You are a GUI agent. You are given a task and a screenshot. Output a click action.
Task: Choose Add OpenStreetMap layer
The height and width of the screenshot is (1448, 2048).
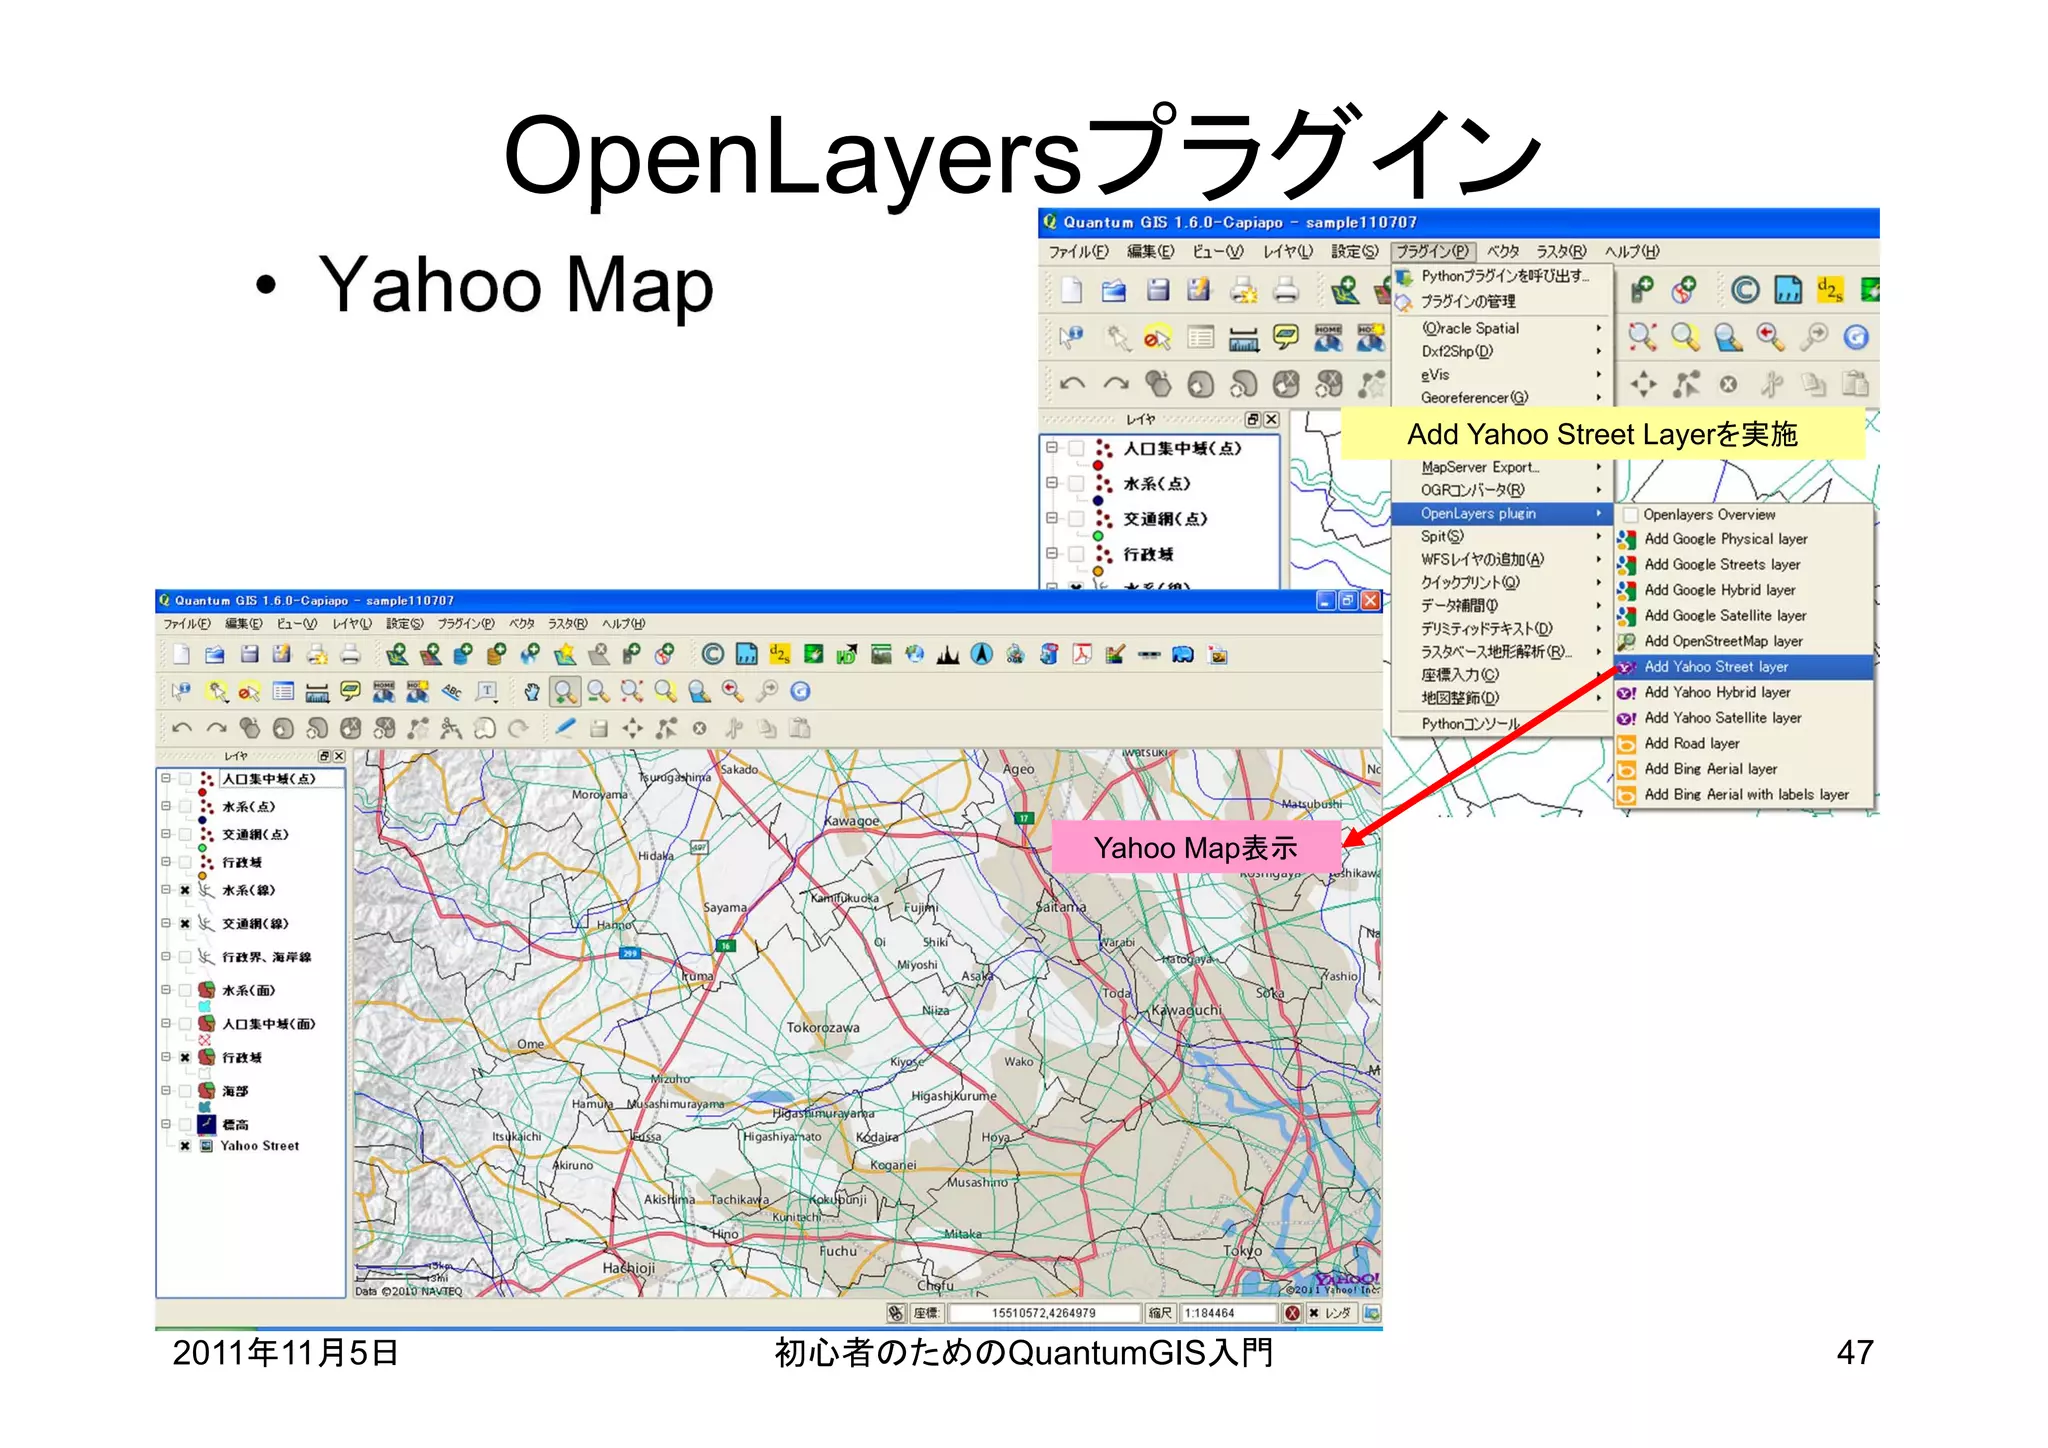click(x=1743, y=642)
